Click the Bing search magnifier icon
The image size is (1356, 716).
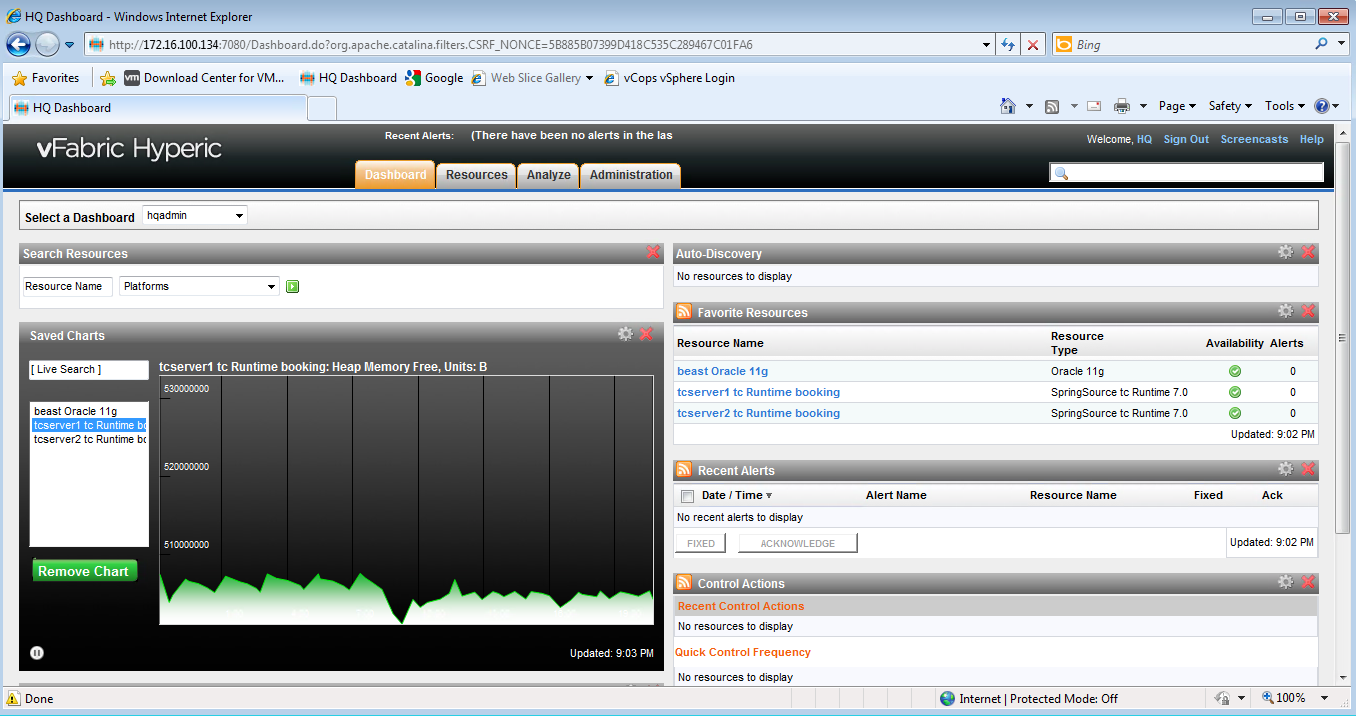1322,44
